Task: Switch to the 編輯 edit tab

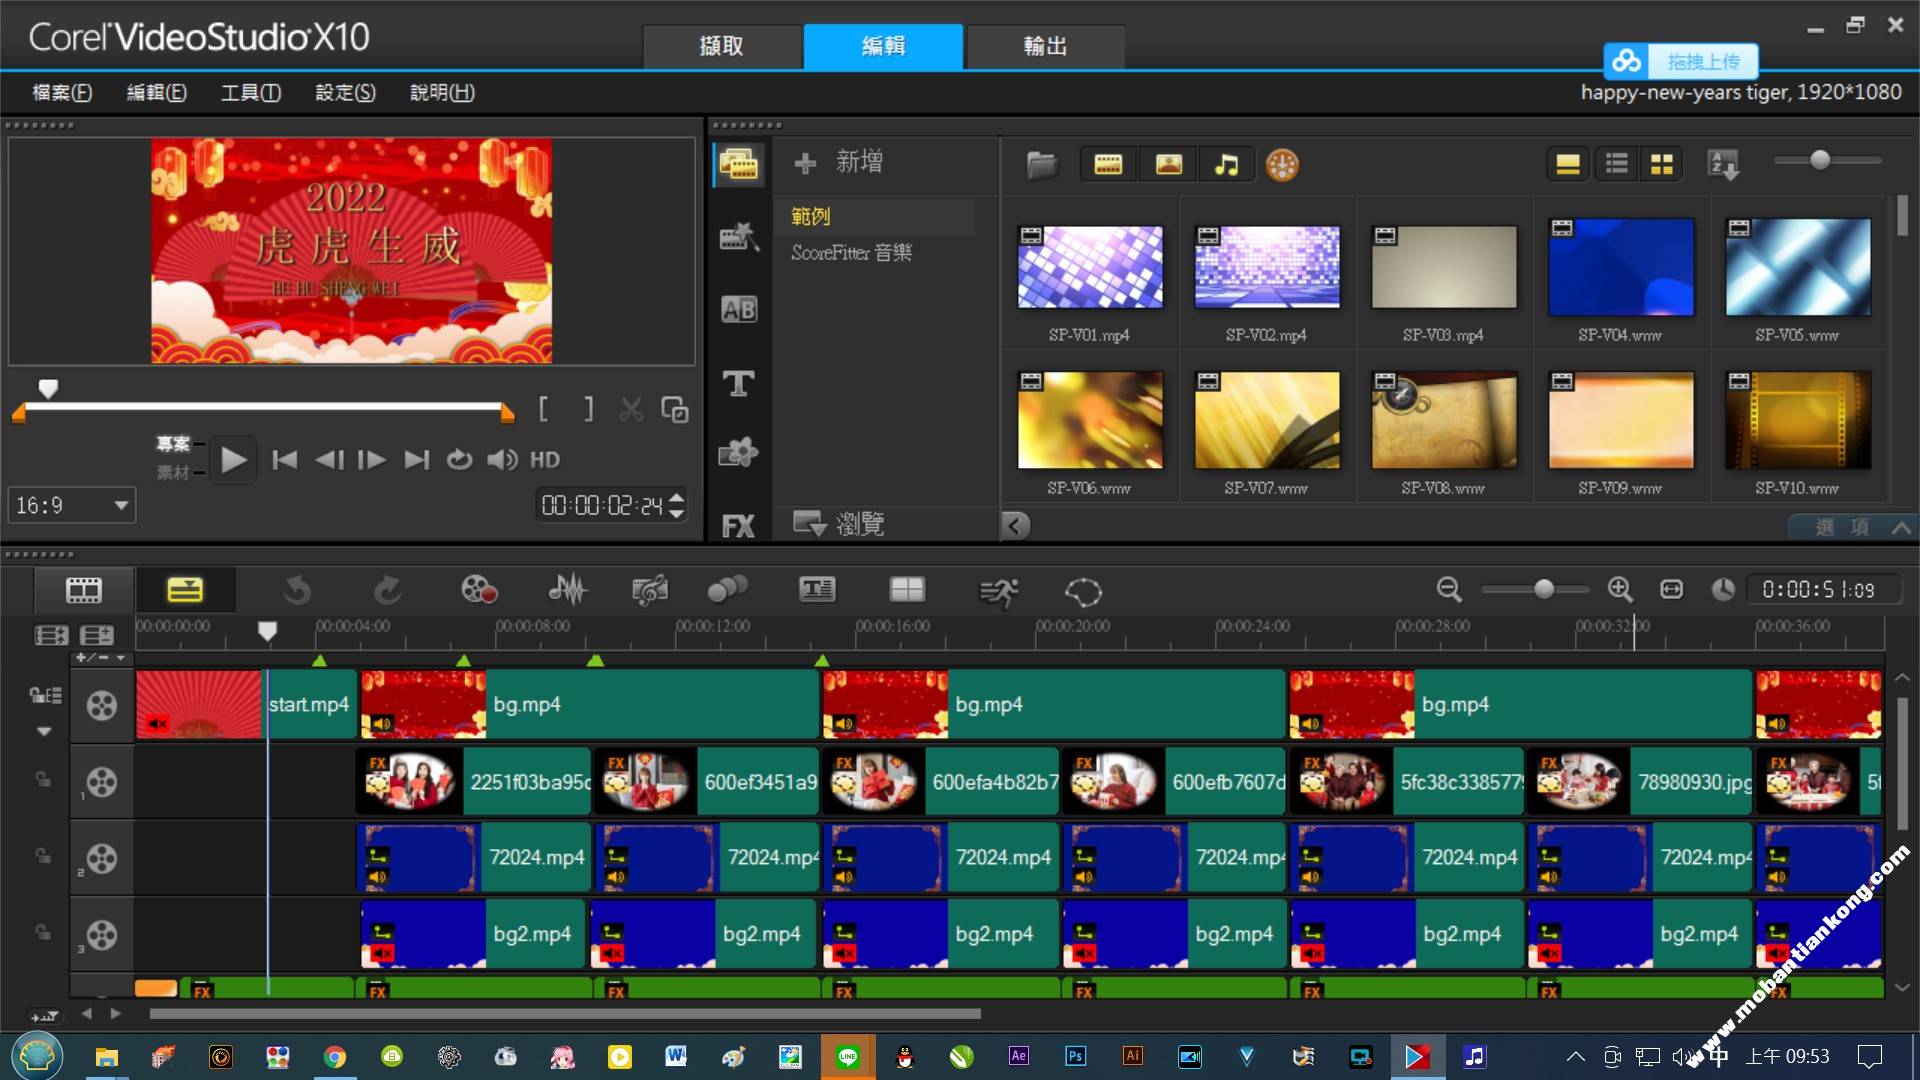Action: pos(884,46)
